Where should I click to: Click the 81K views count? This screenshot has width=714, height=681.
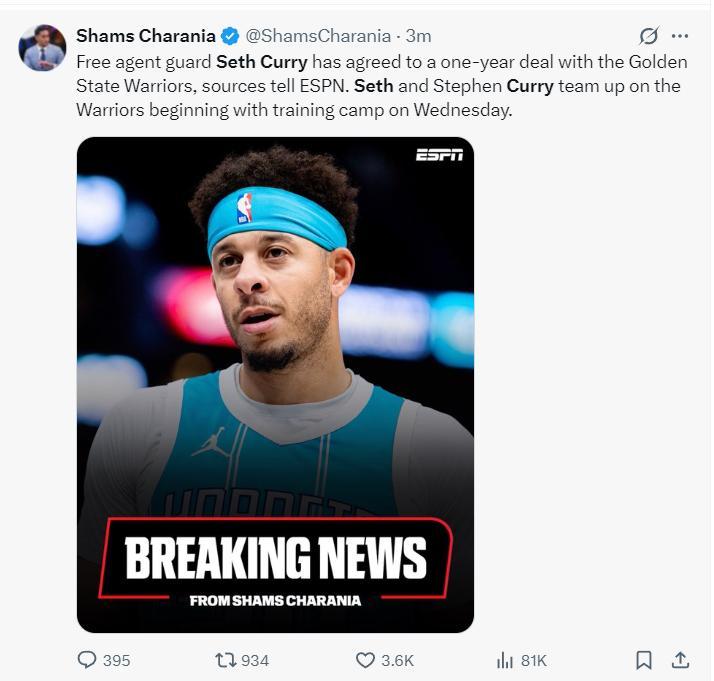534,660
